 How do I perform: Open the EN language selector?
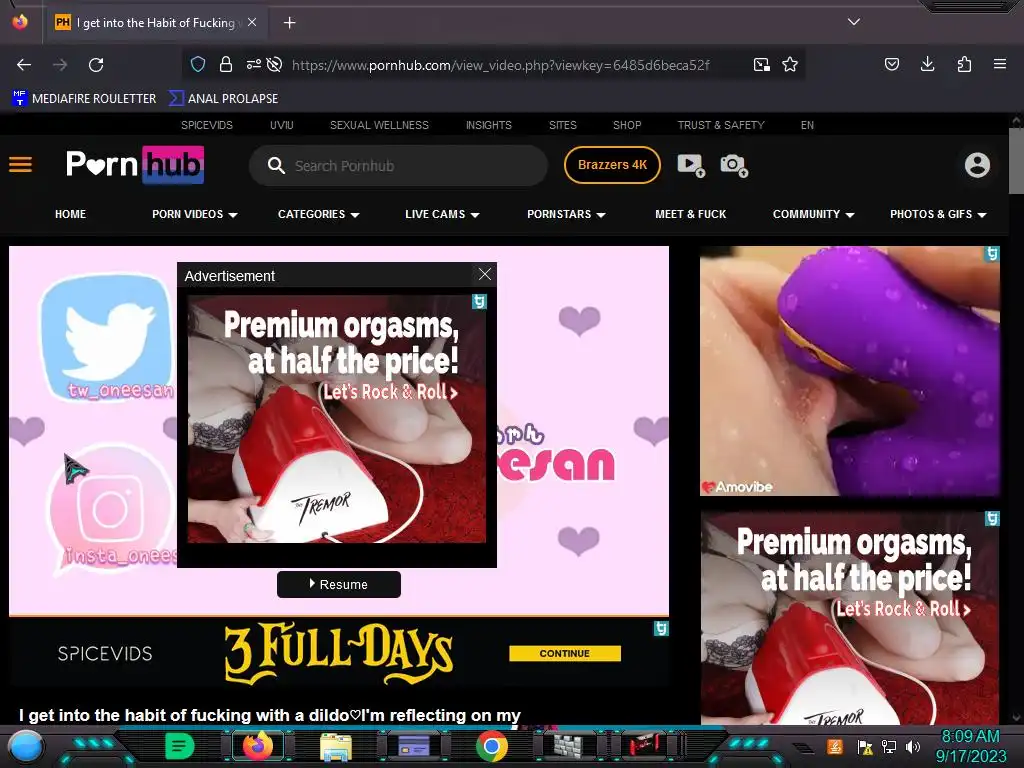[807, 125]
